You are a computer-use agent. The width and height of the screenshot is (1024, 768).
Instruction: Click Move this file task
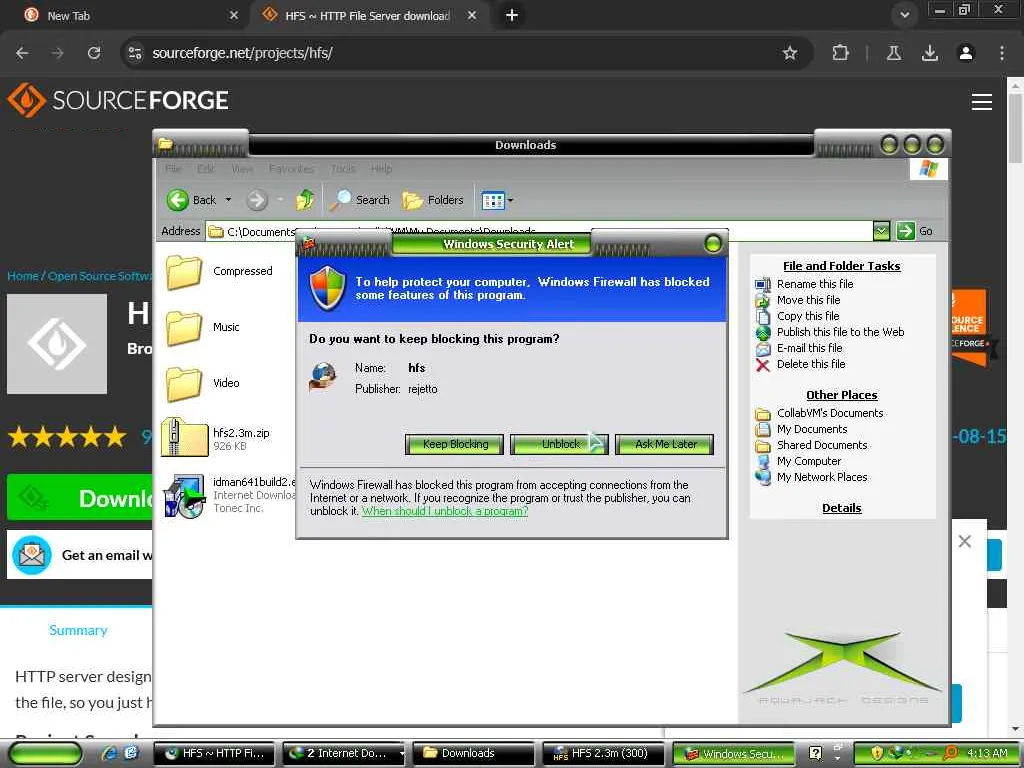click(x=808, y=300)
